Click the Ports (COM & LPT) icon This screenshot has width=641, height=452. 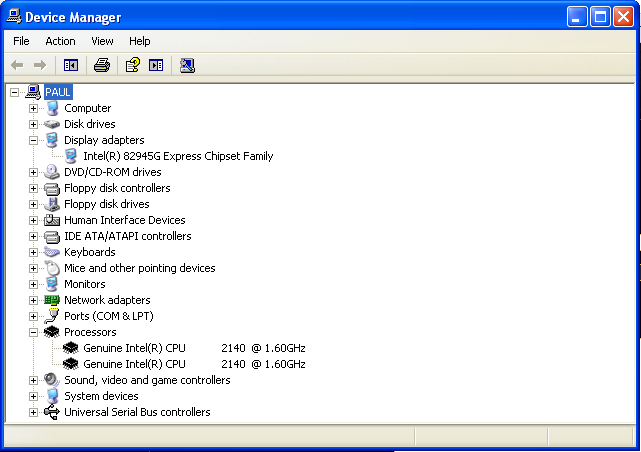(x=52, y=316)
